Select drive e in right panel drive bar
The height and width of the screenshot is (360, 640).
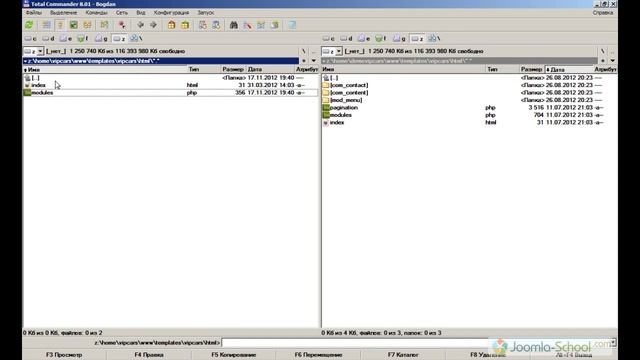(364, 38)
